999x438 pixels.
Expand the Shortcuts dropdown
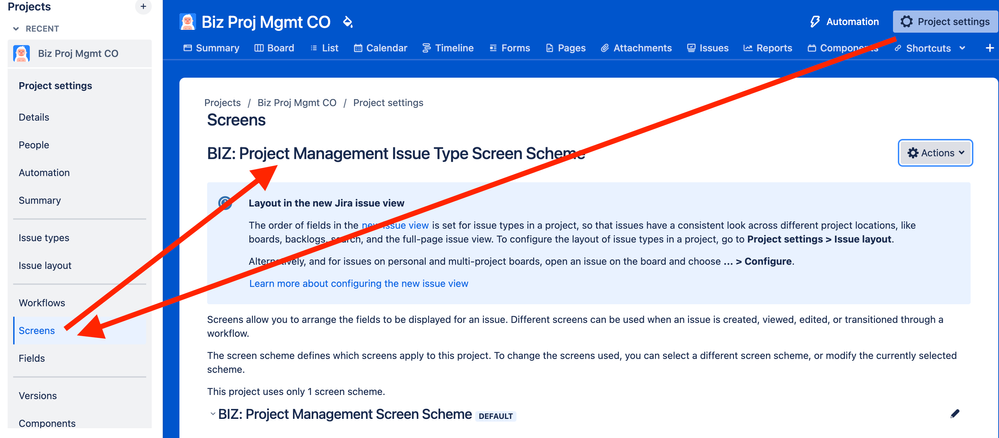click(x=930, y=48)
